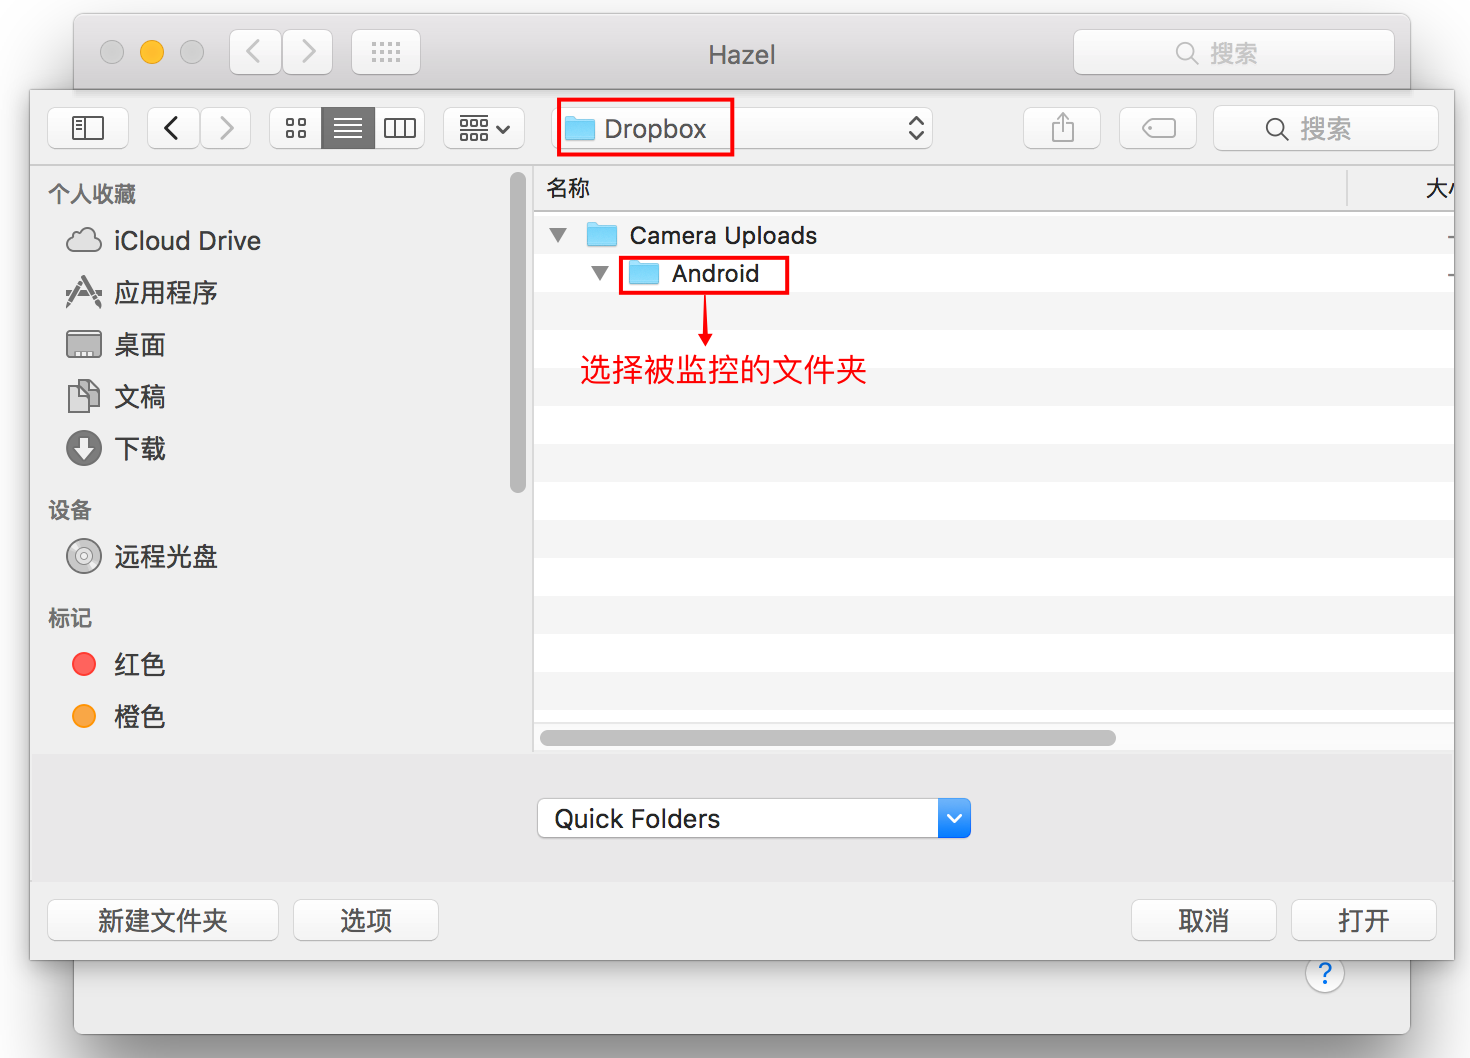Select the red tag 红色
The image size is (1470, 1058).
(138, 665)
